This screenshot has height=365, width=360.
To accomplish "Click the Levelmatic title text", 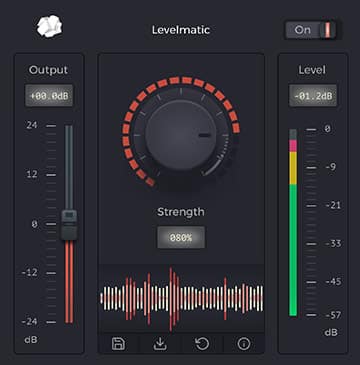I will (x=181, y=30).
